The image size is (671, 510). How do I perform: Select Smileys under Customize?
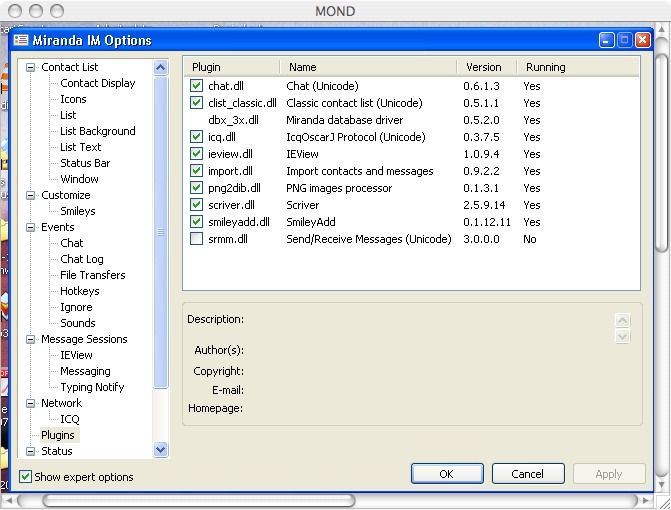point(77,211)
